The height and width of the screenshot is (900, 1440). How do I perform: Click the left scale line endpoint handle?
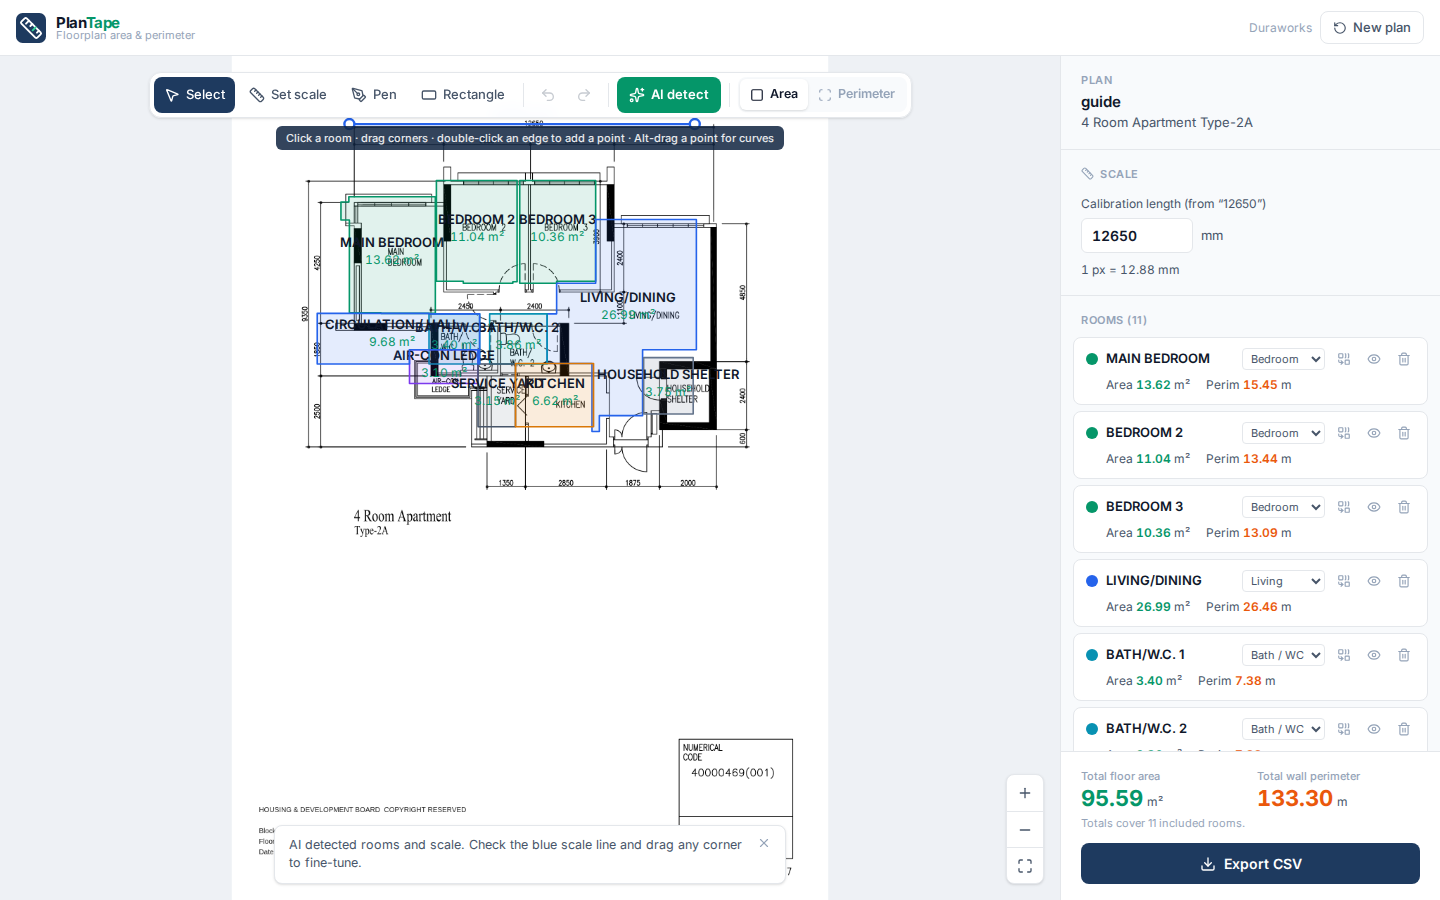349,124
